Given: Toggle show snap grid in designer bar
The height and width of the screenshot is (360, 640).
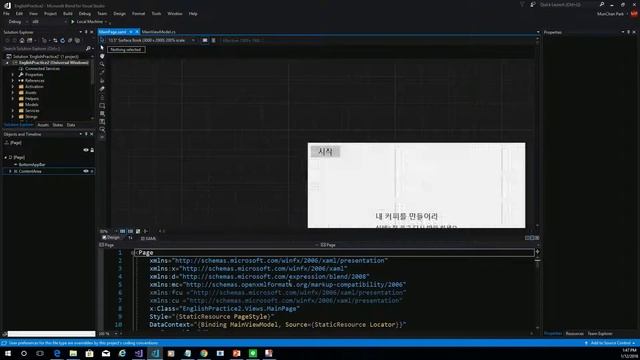Looking at the screenshot, I should coord(122,231).
